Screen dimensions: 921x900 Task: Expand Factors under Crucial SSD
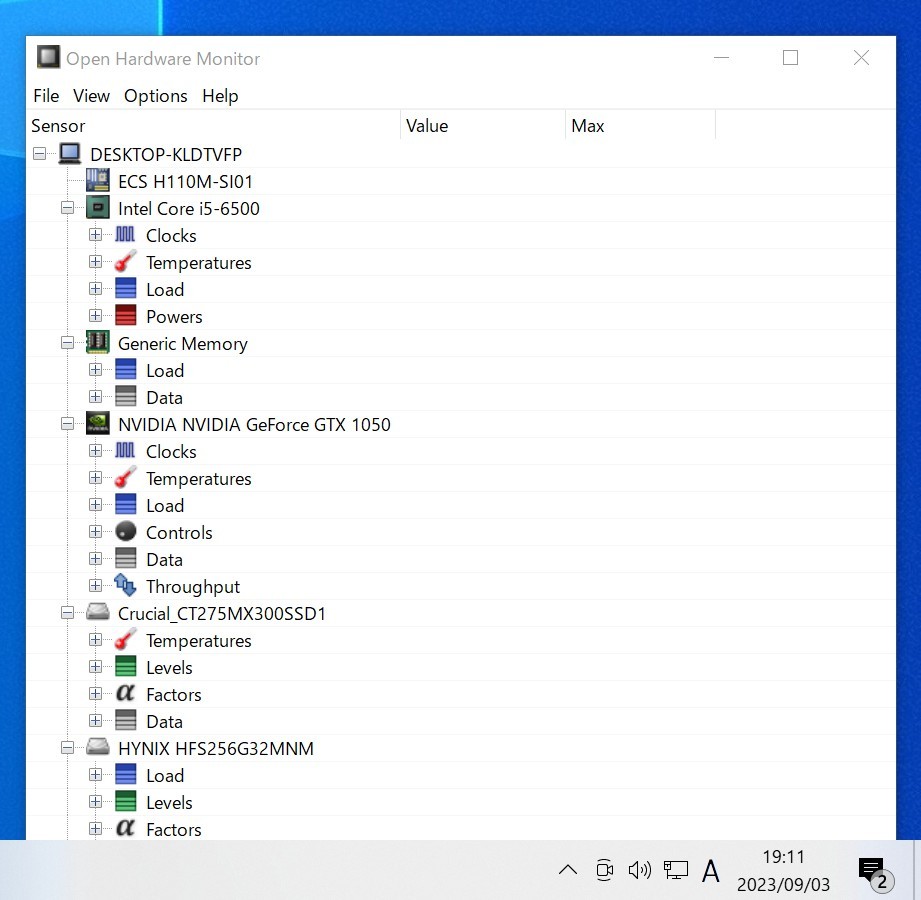coord(95,694)
